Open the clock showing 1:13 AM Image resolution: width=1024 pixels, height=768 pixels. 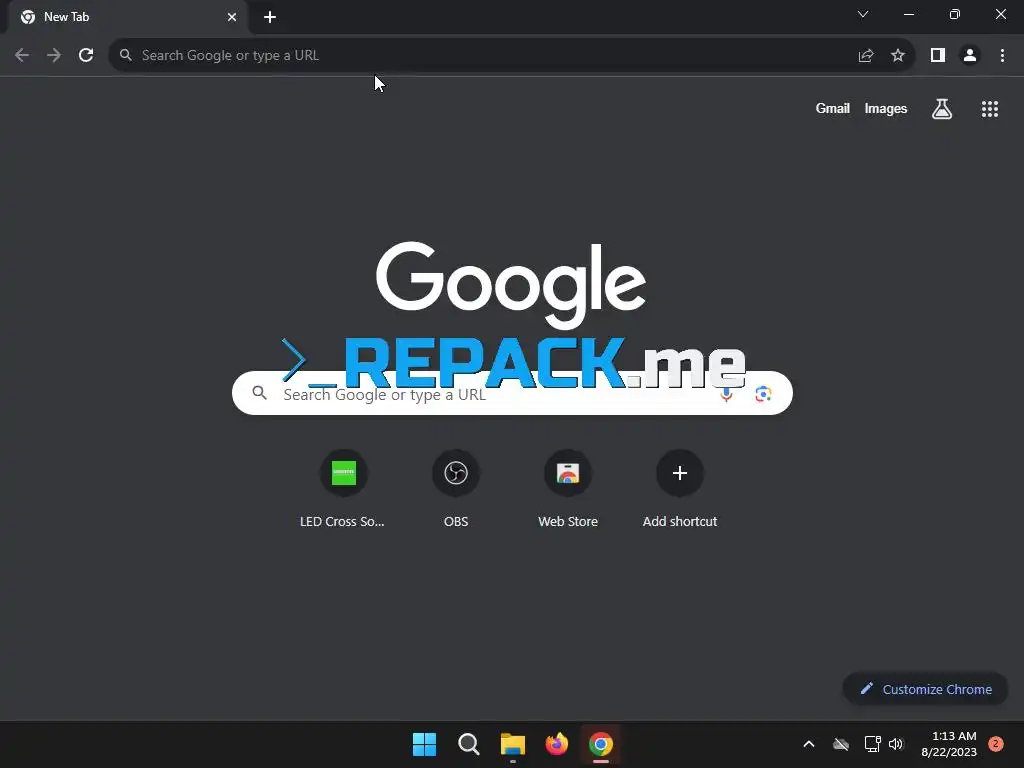[949, 744]
